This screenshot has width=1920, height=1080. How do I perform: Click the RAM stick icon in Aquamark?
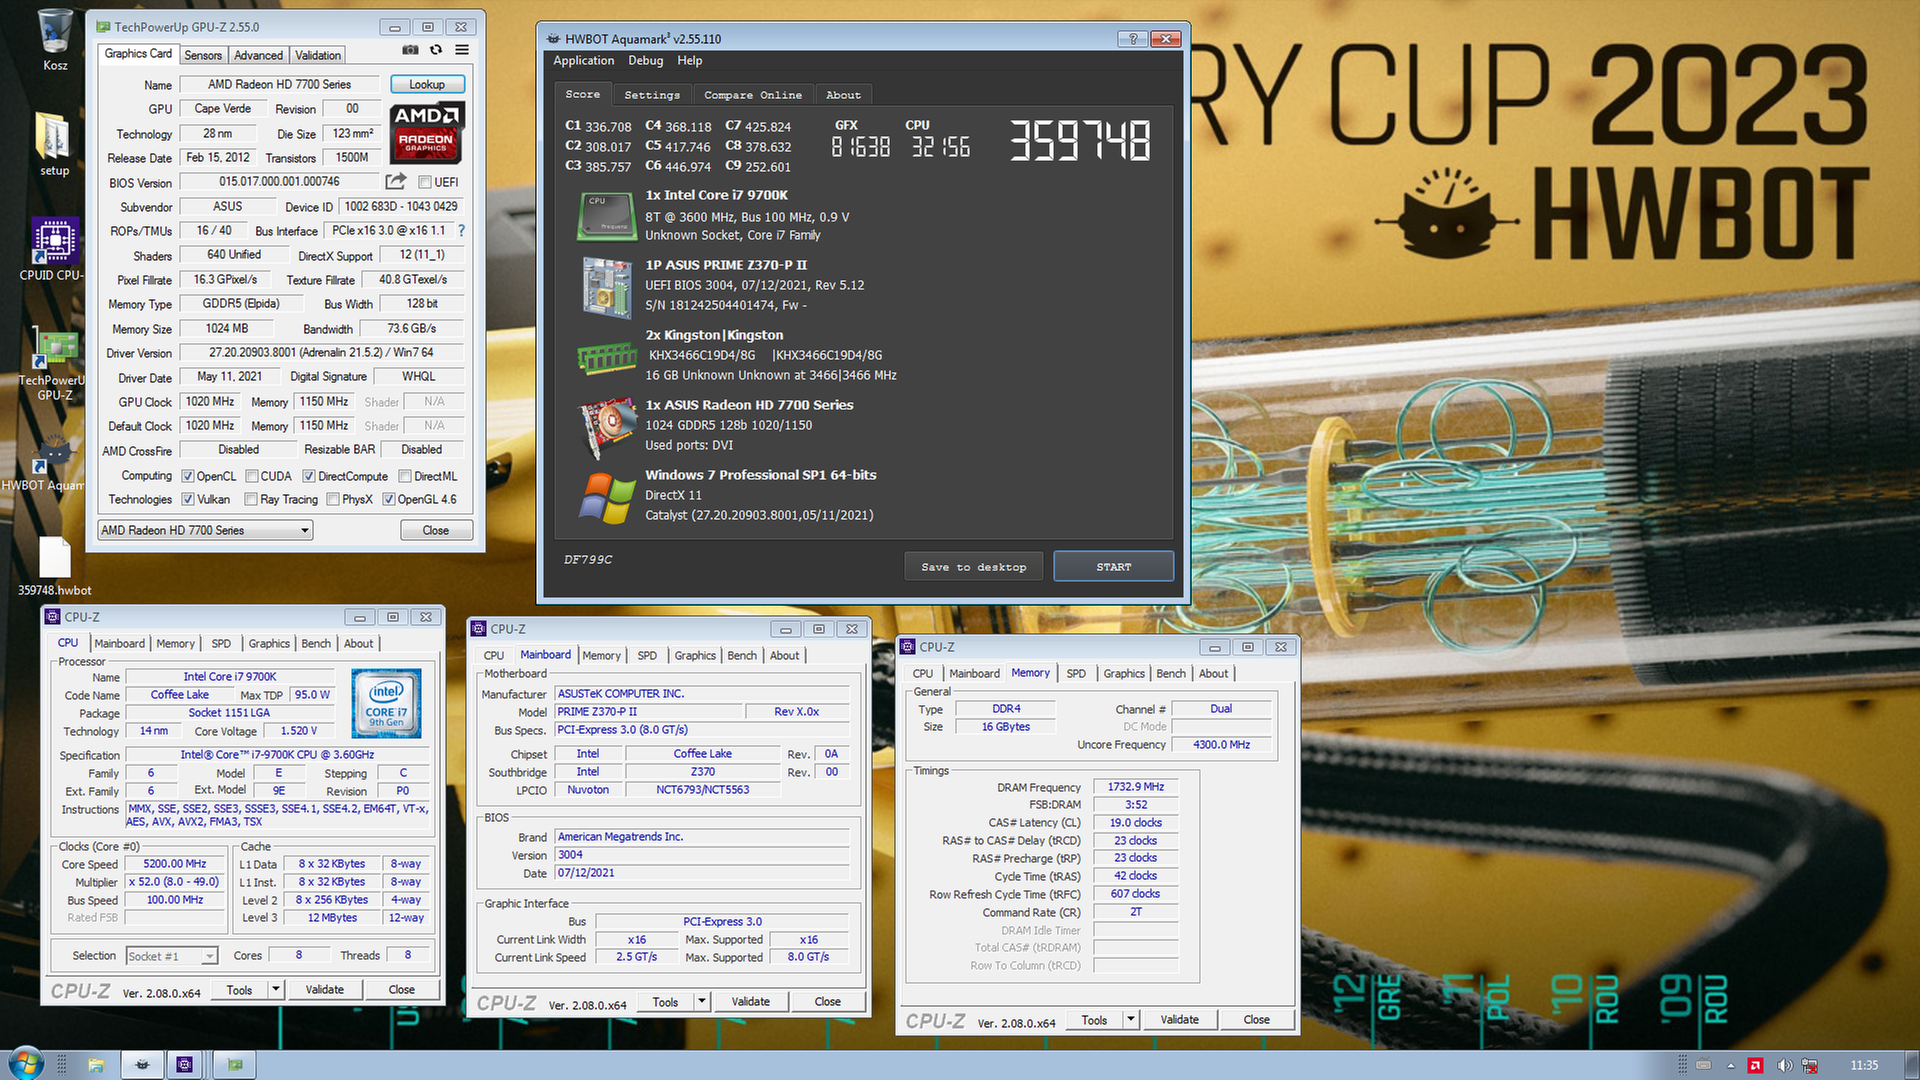pyautogui.click(x=606, y=357)
